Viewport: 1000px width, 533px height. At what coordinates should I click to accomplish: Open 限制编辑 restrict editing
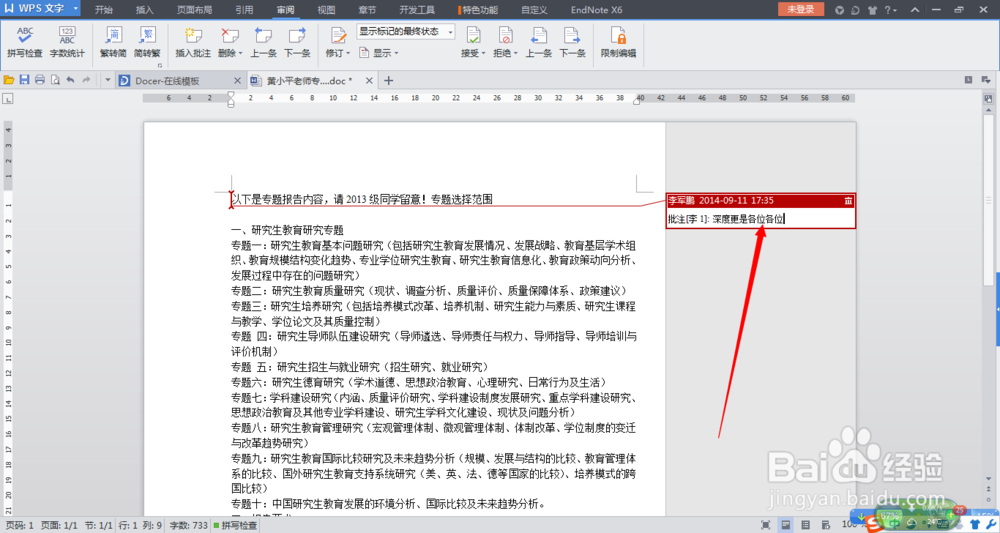pyautogui.click(x=618, y=42)
